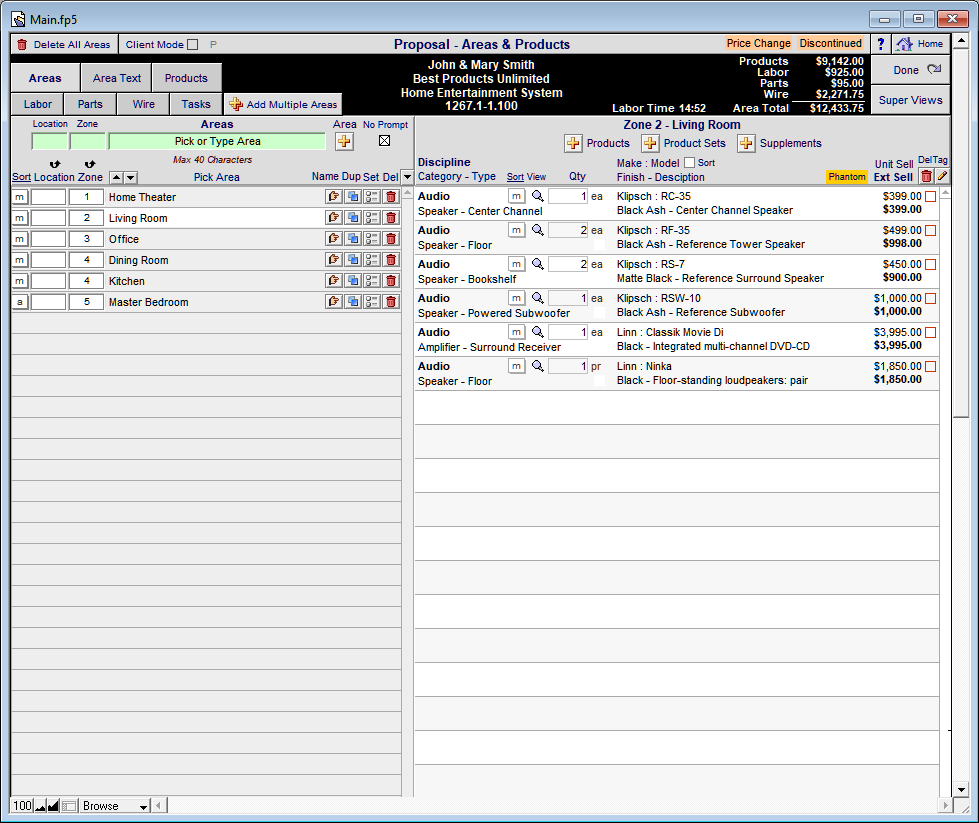This screenshot has width=979, height=823.
Task: Delete the Home Theater area
Action: tap(391, 197)
